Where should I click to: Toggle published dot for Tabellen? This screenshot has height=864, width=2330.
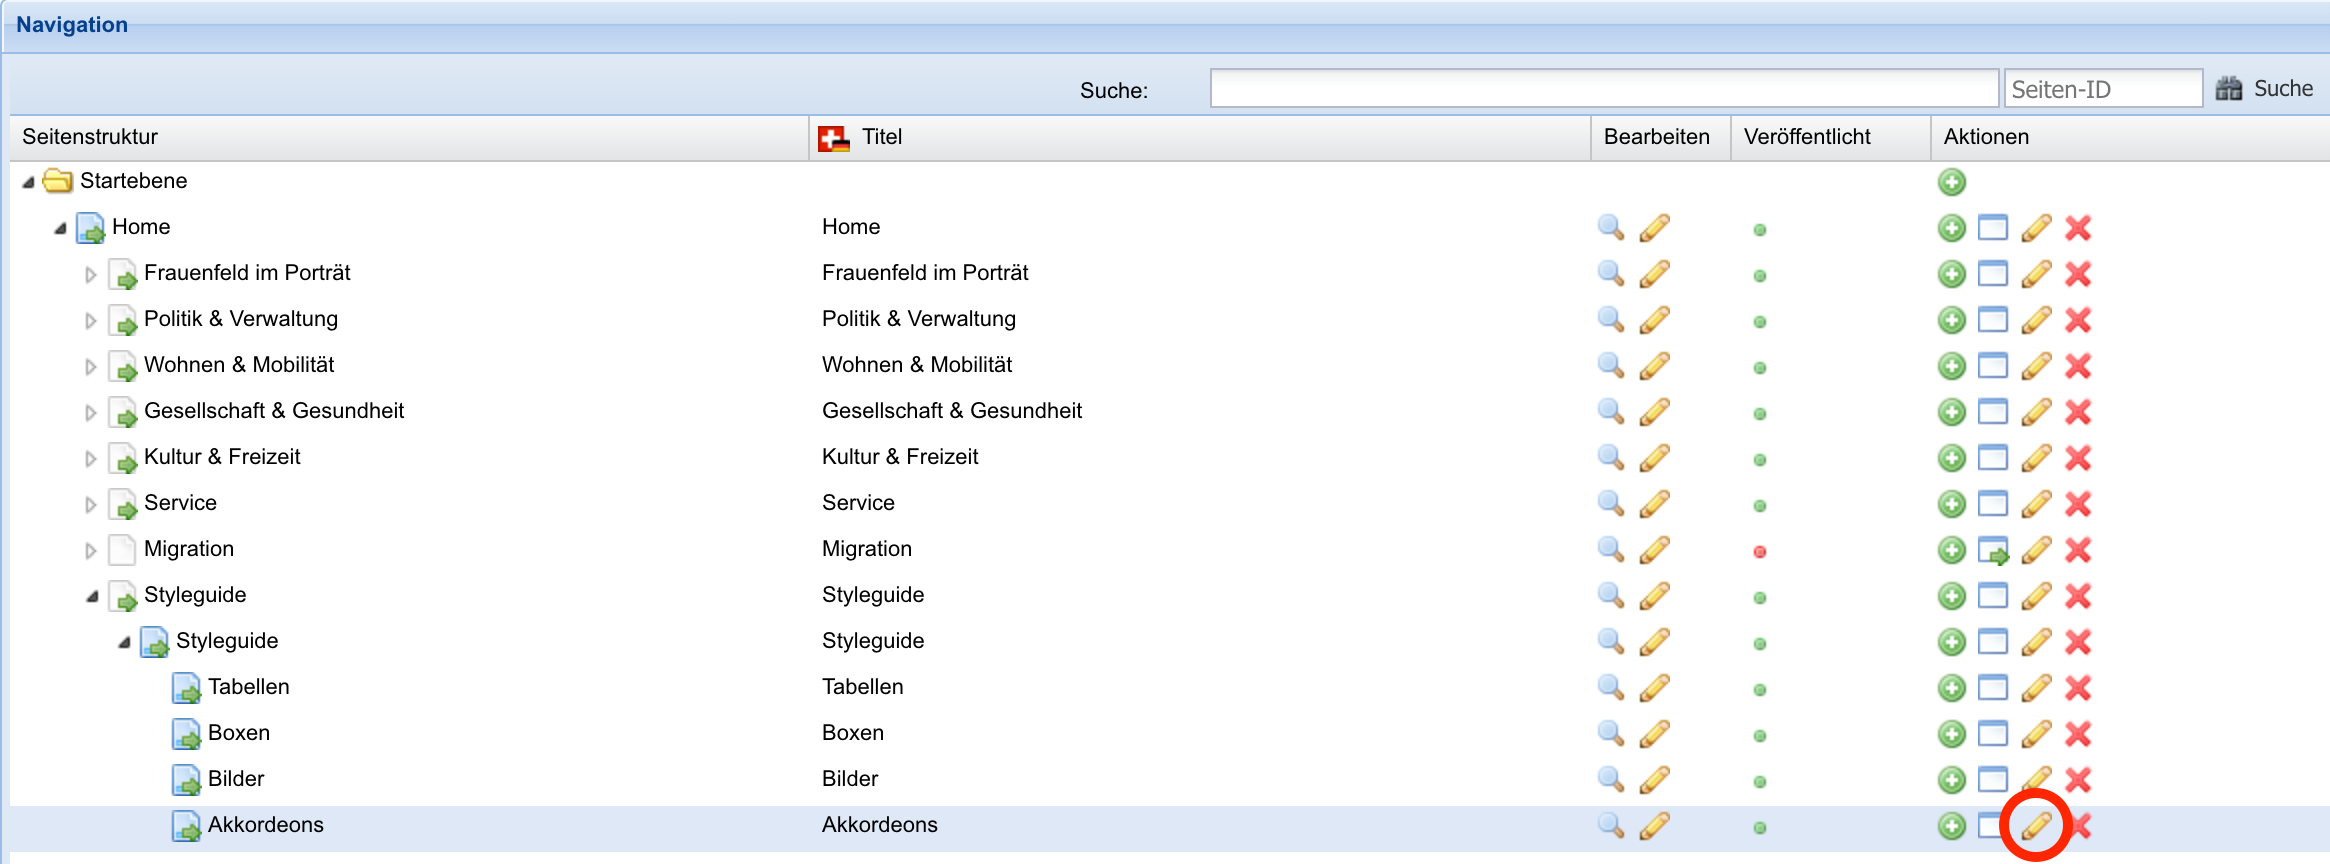click(x=1760, y=690)
